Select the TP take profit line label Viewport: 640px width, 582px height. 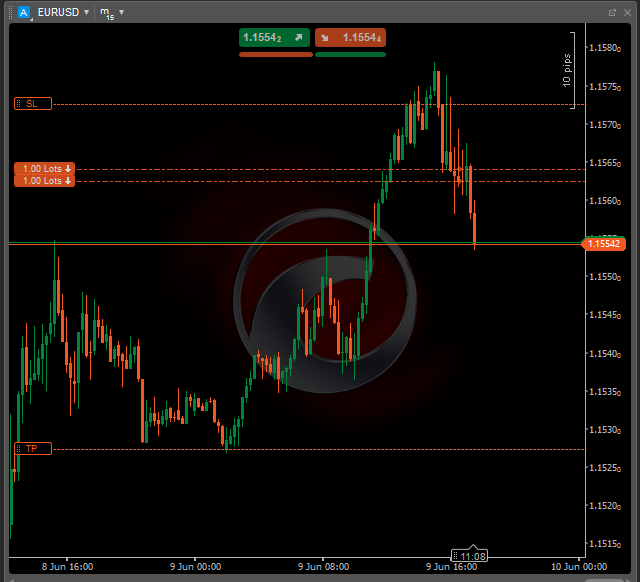[33, 449]
